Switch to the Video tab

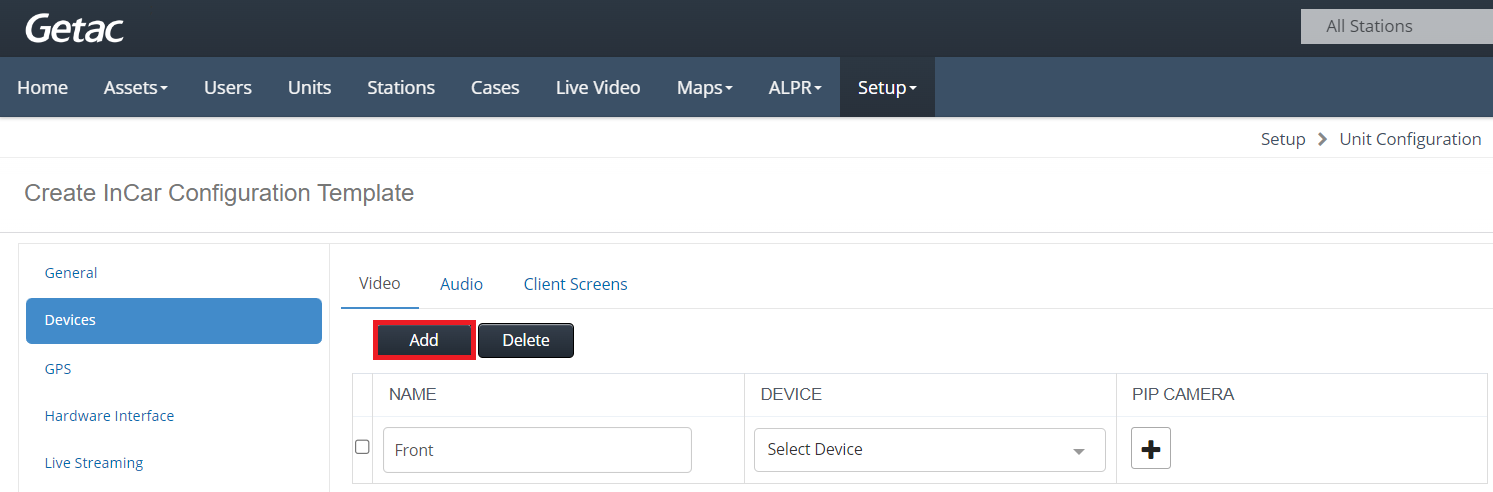[380, 283]
